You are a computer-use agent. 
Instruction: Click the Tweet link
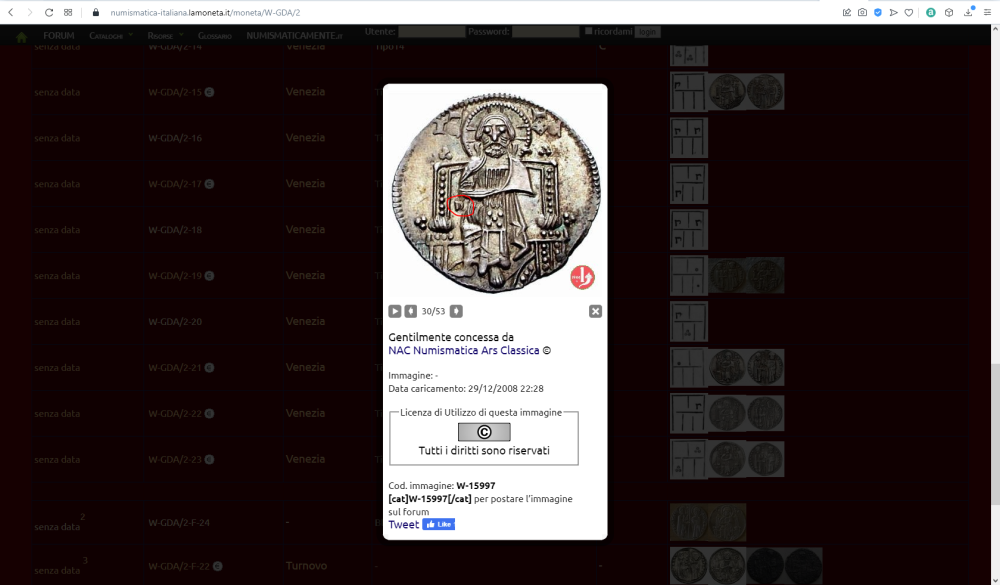tap(404, 525)
